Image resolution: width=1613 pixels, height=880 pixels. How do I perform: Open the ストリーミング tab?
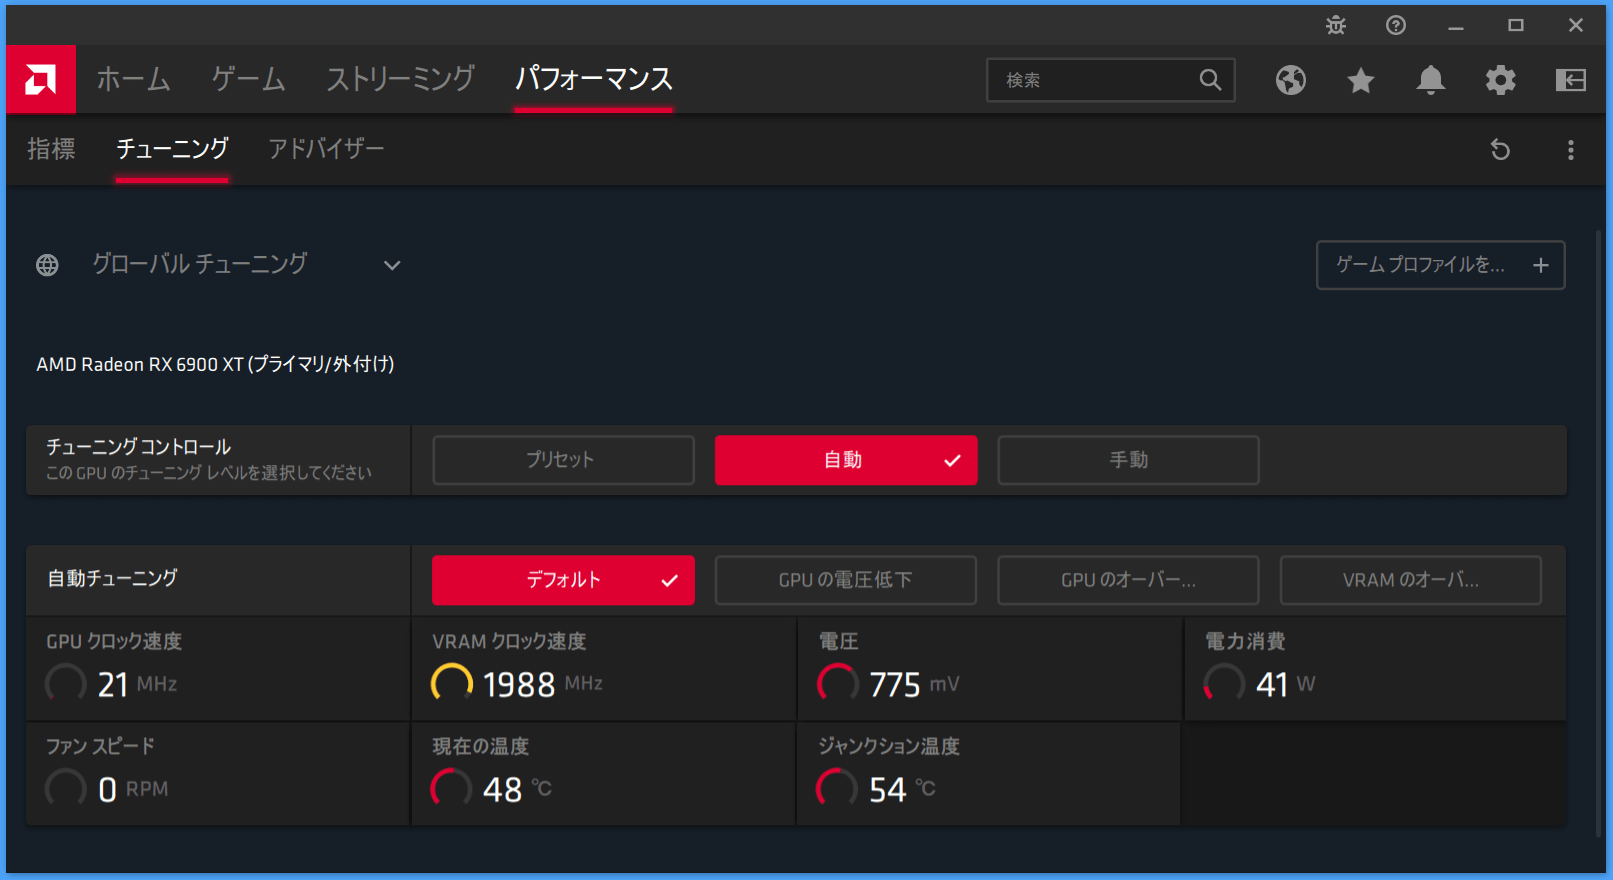400,79
